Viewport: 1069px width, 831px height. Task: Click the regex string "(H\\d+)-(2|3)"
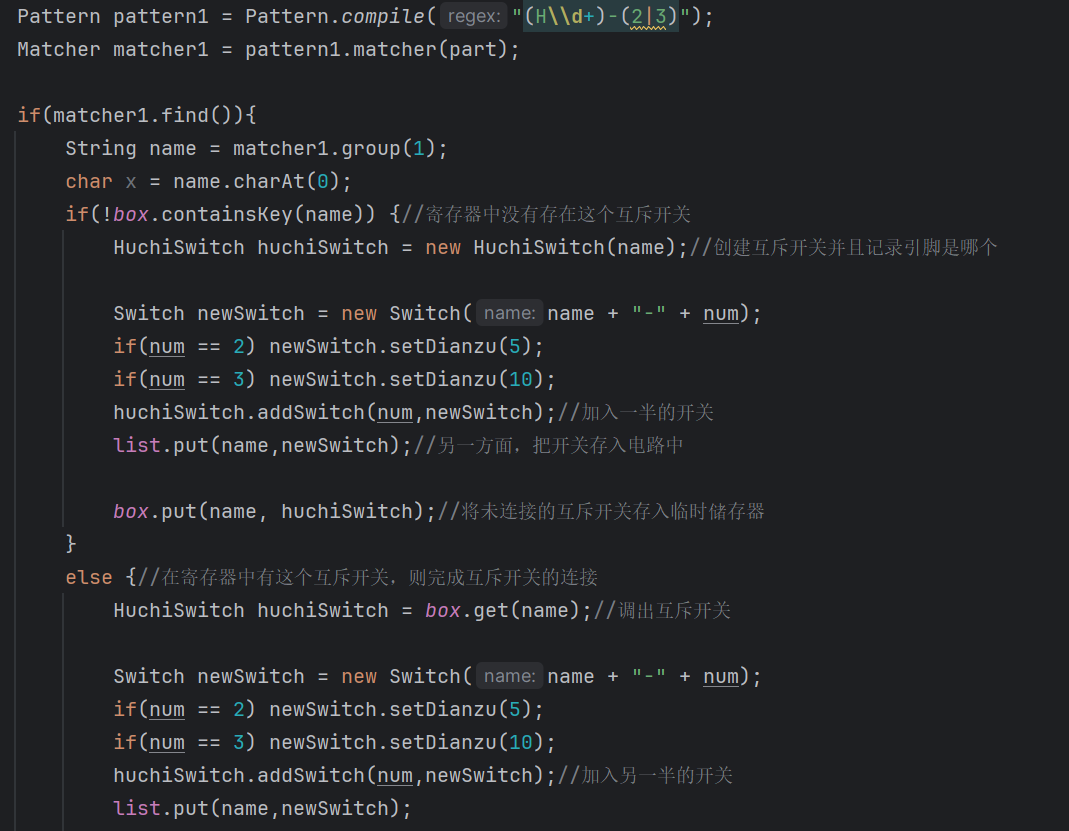(x=601, y=16)
